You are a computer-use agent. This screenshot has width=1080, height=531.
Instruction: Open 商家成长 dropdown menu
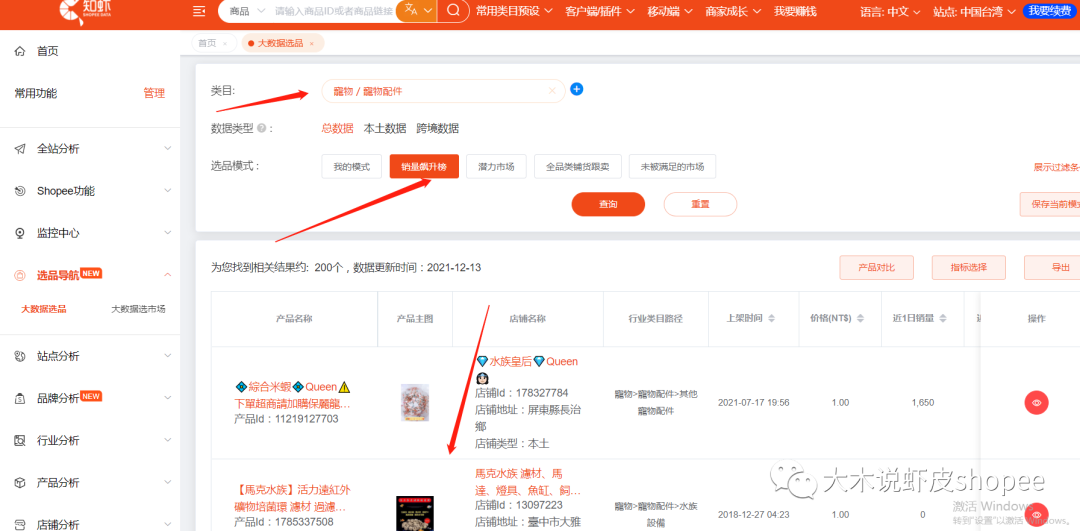tap(734, 11)
